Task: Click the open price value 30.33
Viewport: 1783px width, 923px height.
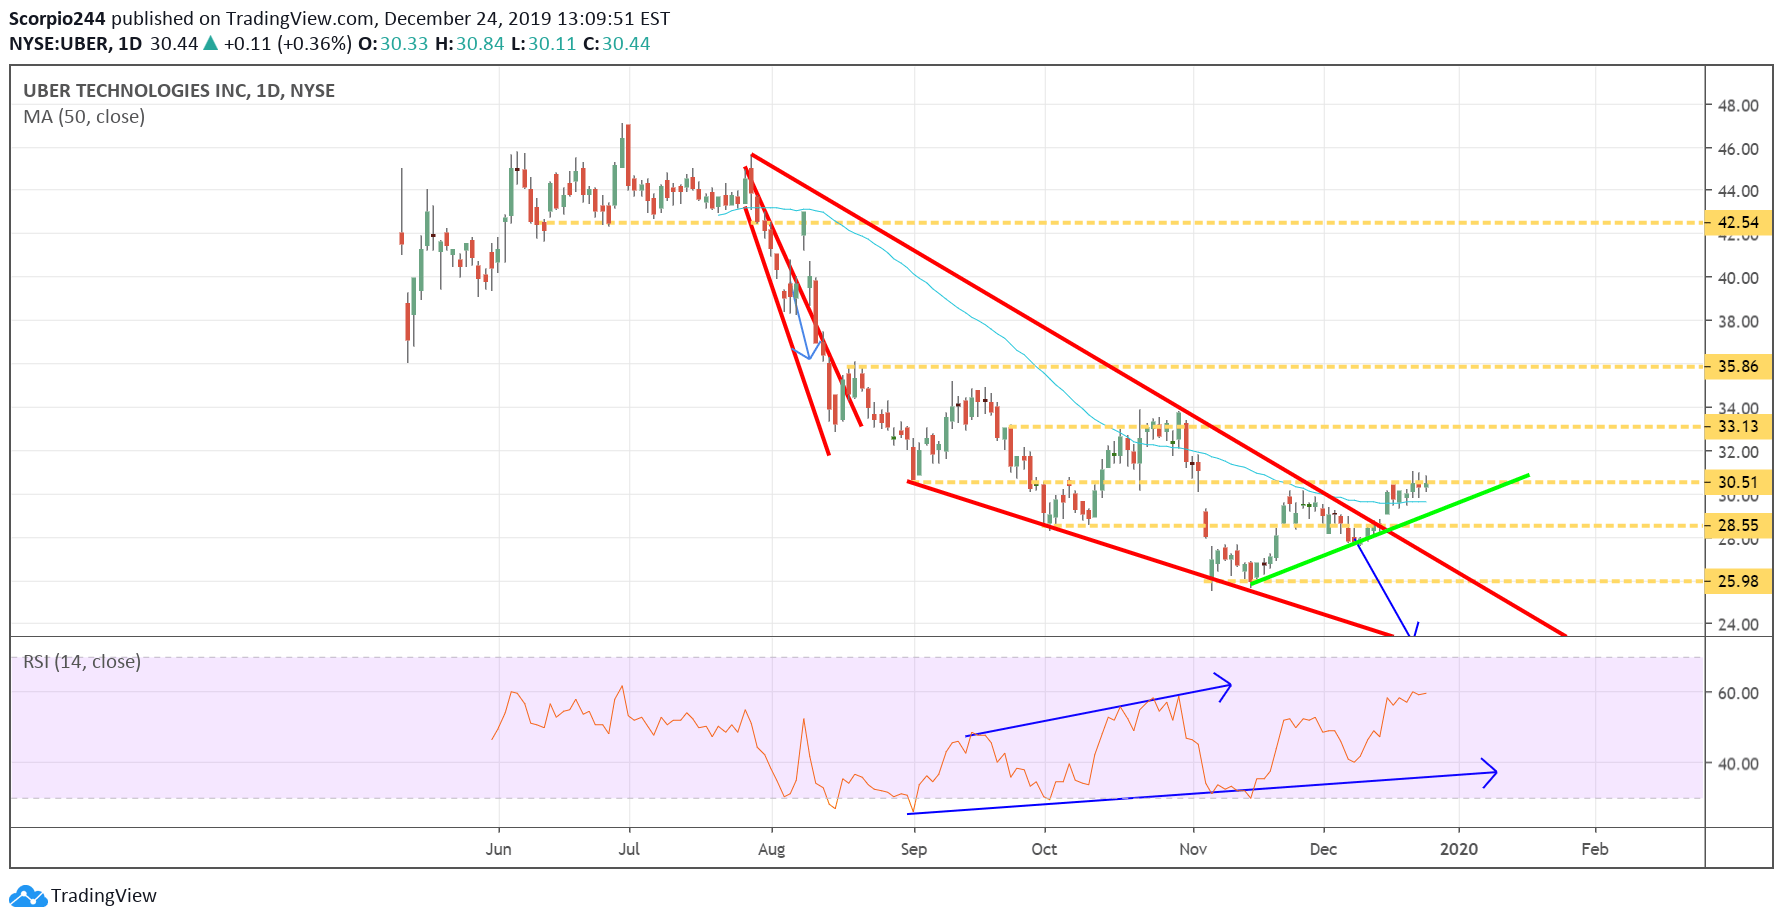Action: tap(404, 44)
